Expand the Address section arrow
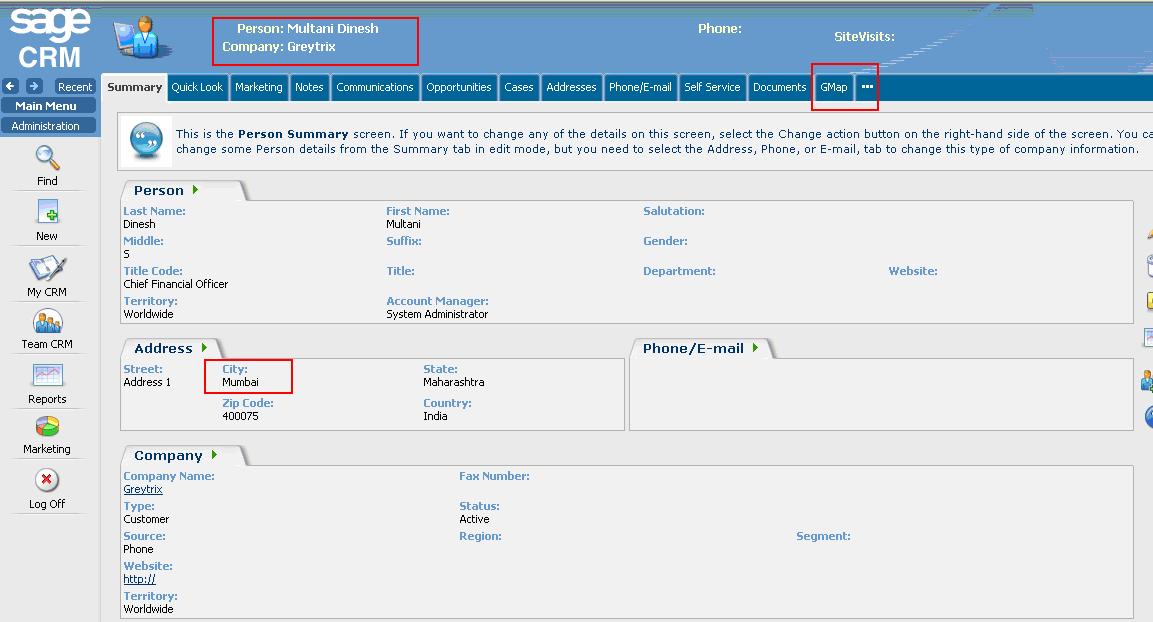 [x=204, y=348]
